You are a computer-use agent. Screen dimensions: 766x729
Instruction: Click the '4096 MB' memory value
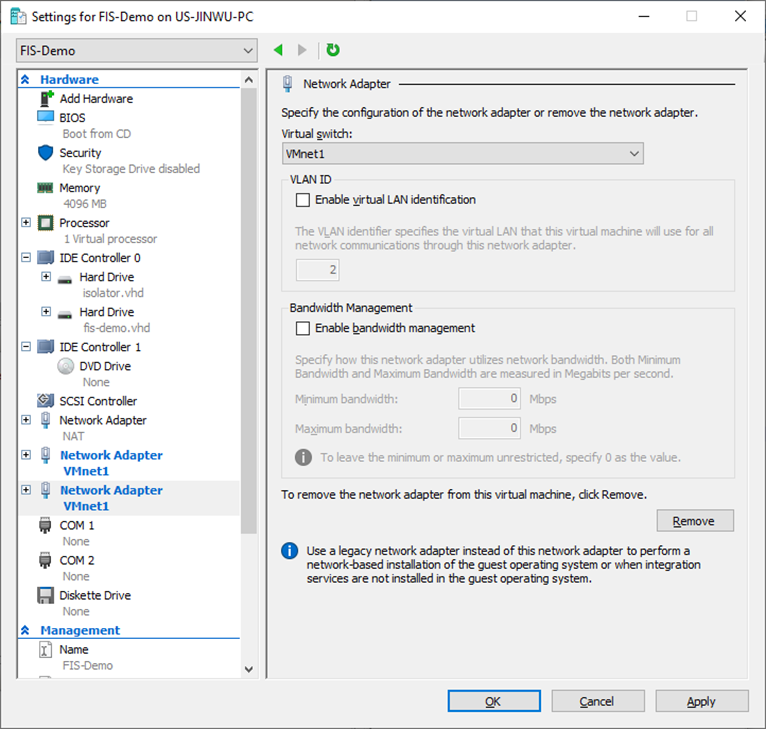coord(85,204)
